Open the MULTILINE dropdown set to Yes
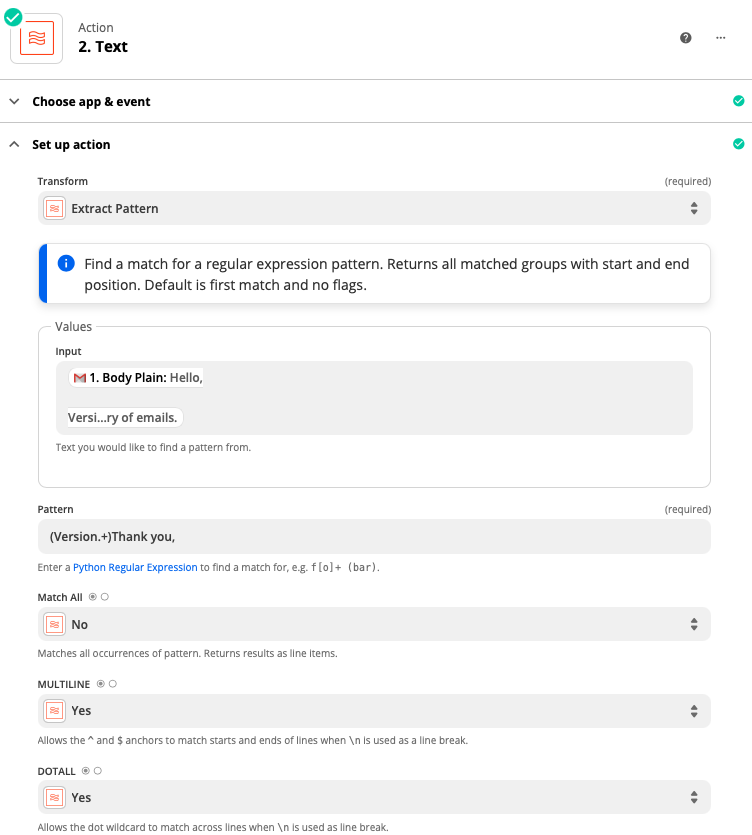 point(374,711)
